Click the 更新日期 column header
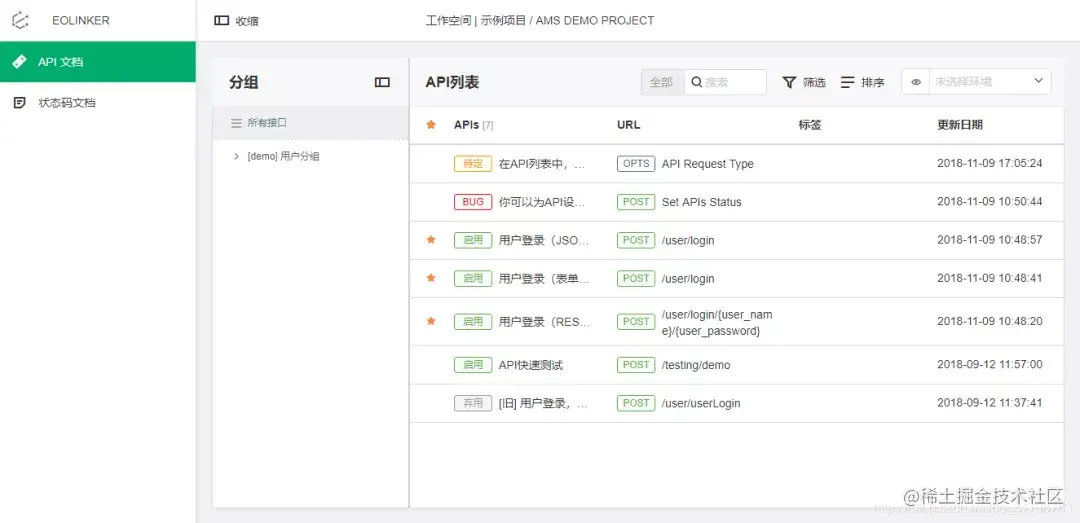 pyautogui.click(x=960, y=125)
